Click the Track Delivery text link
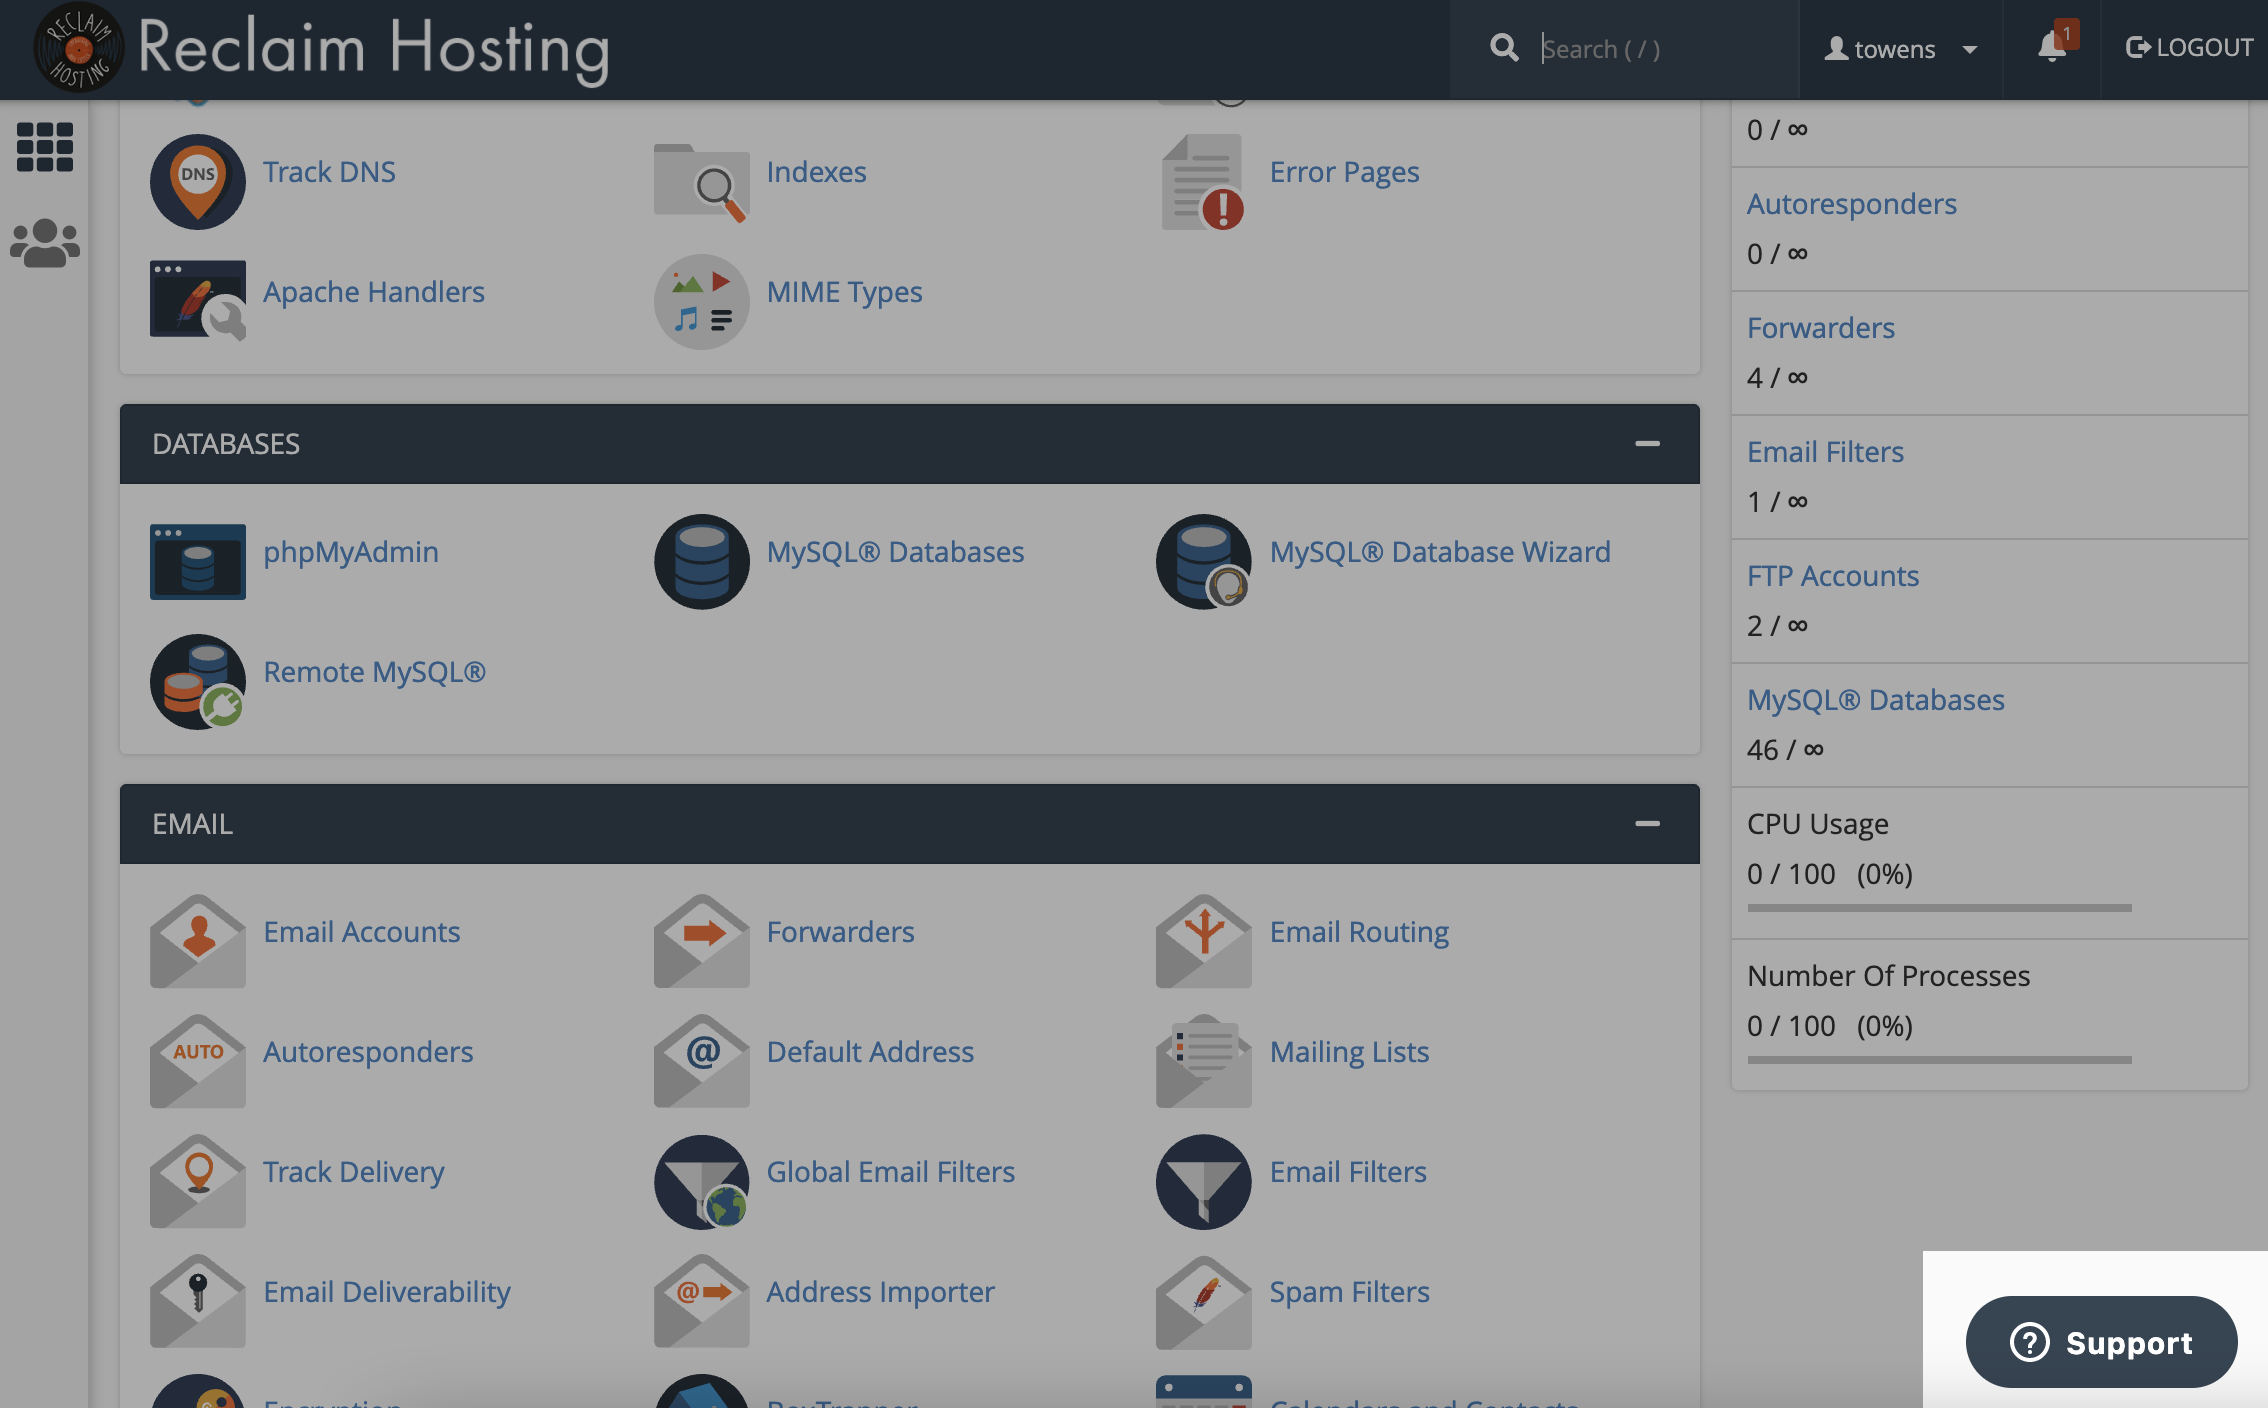Image resolution: width=2268 pixels, height=1408 pixels. pyautogui.click(x=353, y=1172)
